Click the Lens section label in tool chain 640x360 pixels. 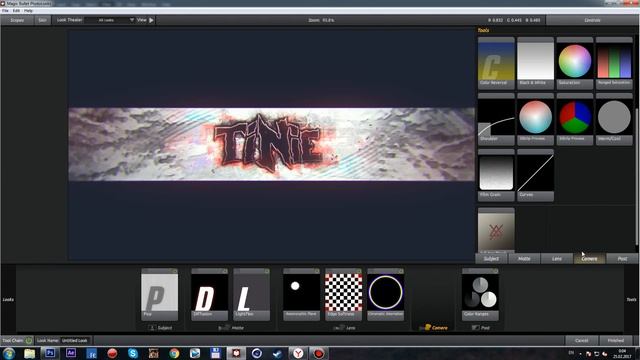[345, 328]
